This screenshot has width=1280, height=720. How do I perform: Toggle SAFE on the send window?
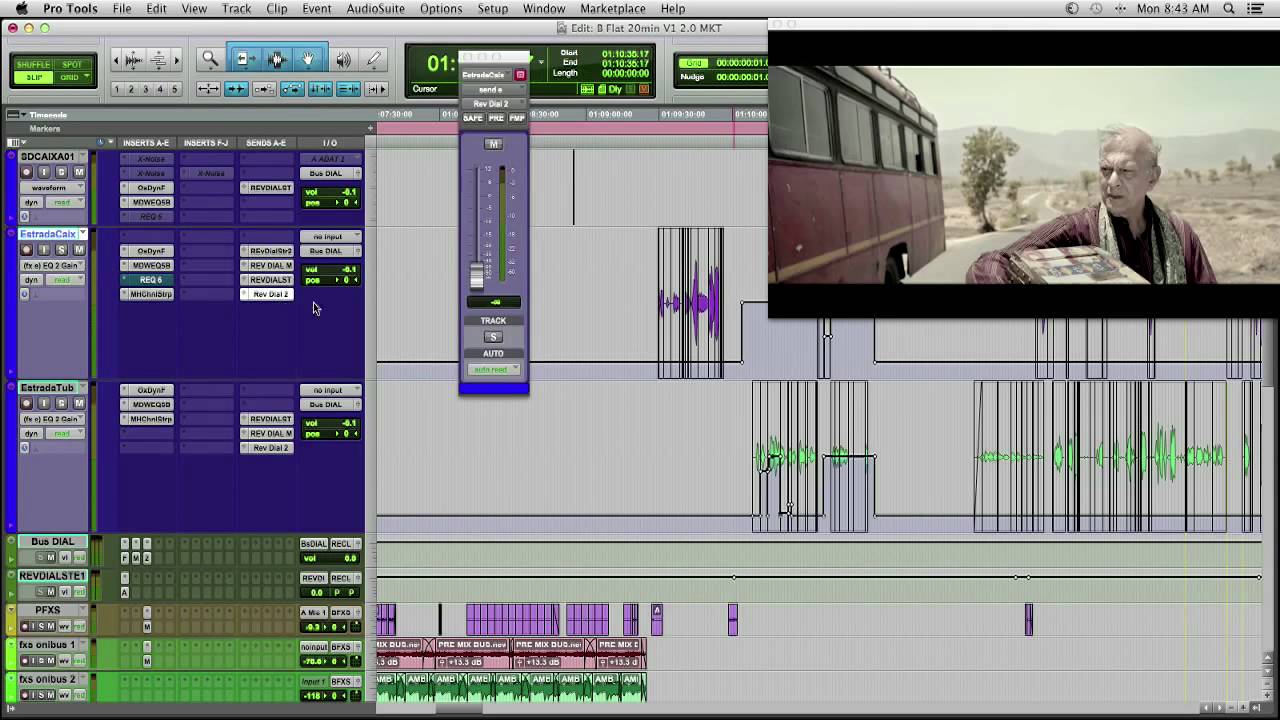coord(473,118)
